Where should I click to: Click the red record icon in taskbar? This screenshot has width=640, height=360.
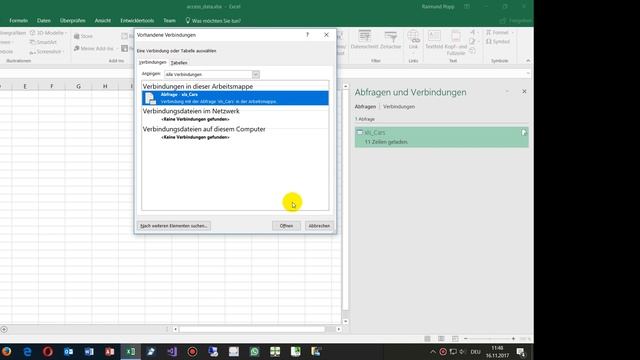192,351
